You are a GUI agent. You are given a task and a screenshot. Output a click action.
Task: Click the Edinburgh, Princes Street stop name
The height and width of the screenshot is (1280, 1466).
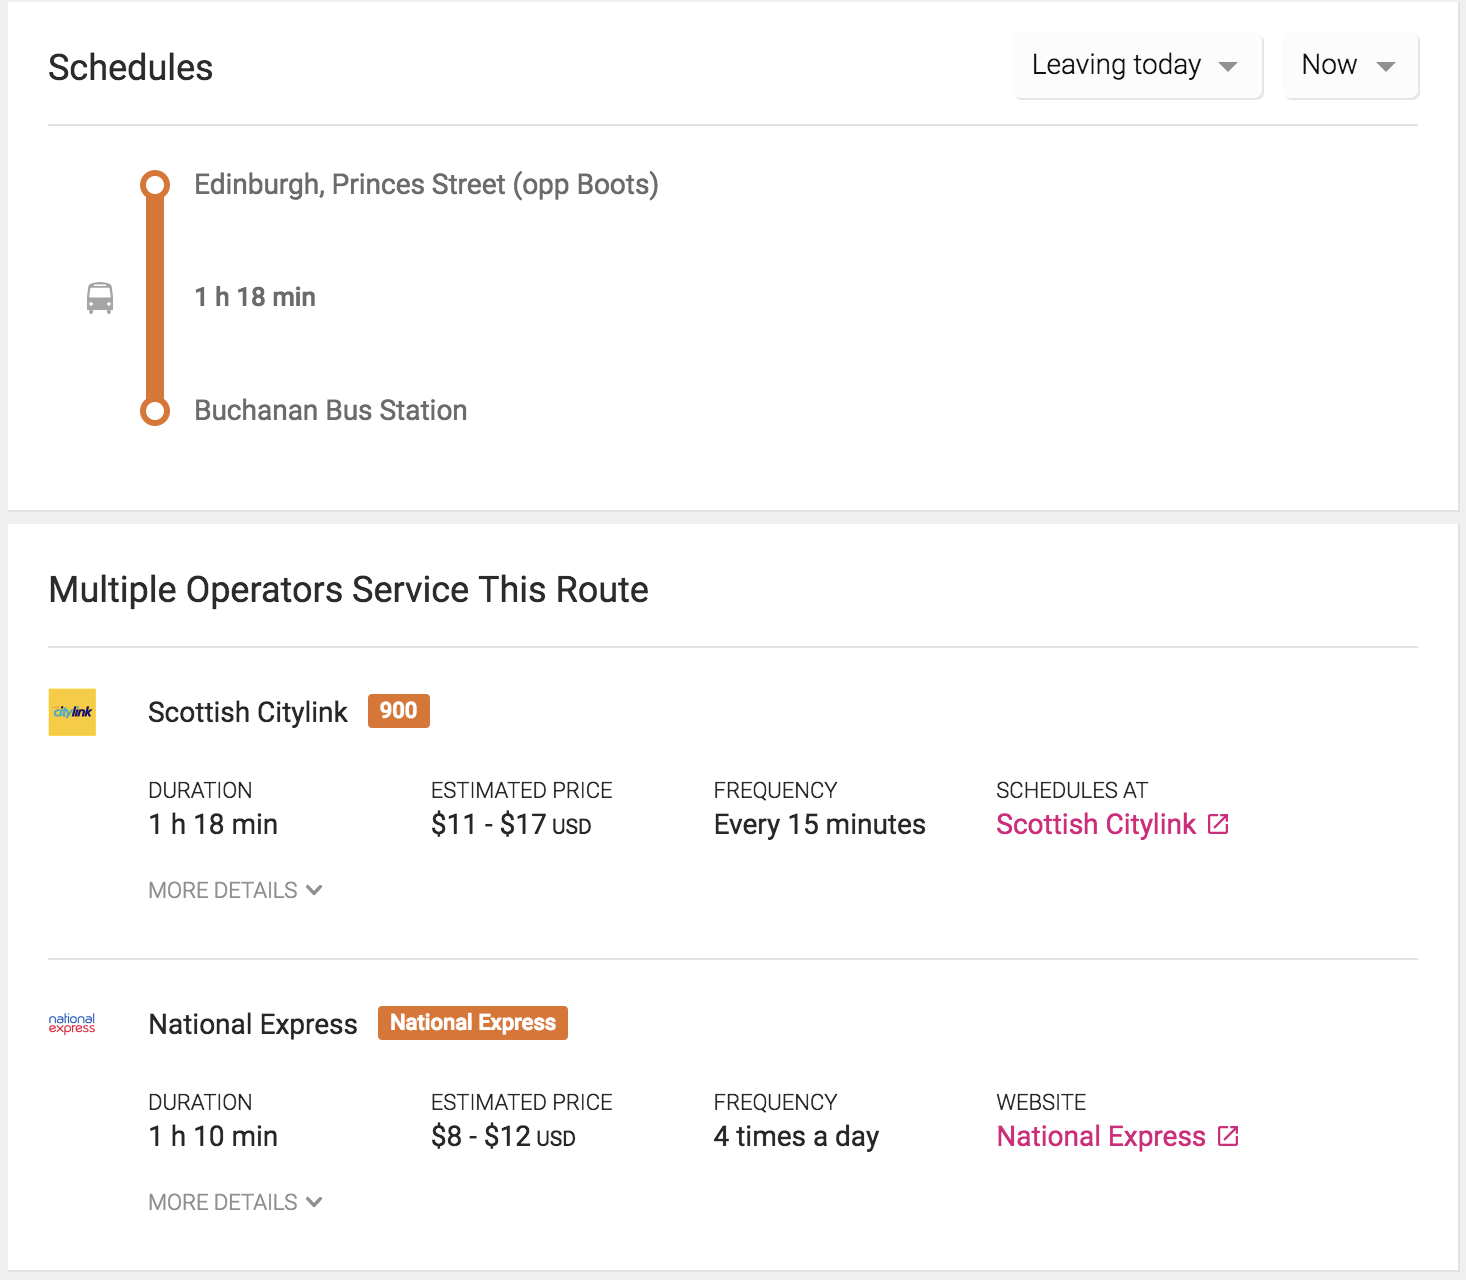(x=426, y=185)
